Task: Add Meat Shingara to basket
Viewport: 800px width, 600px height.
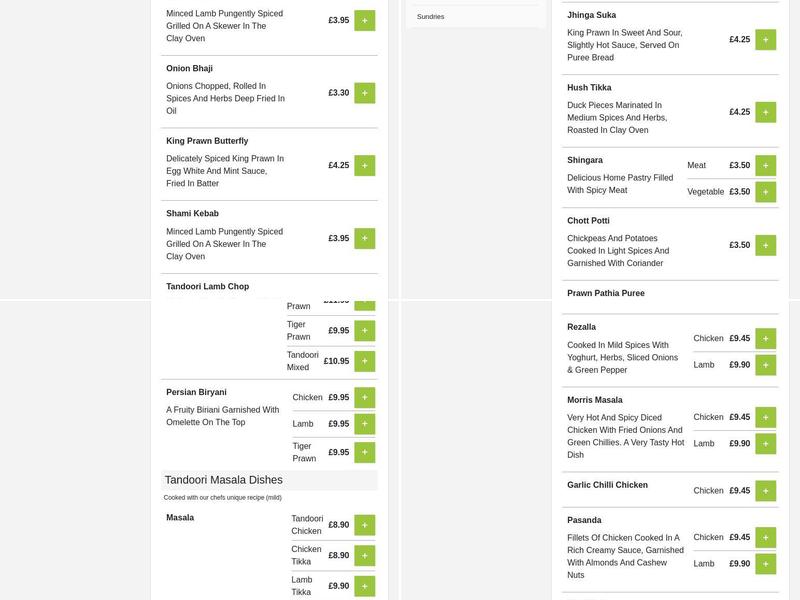Action: (765, 166)
